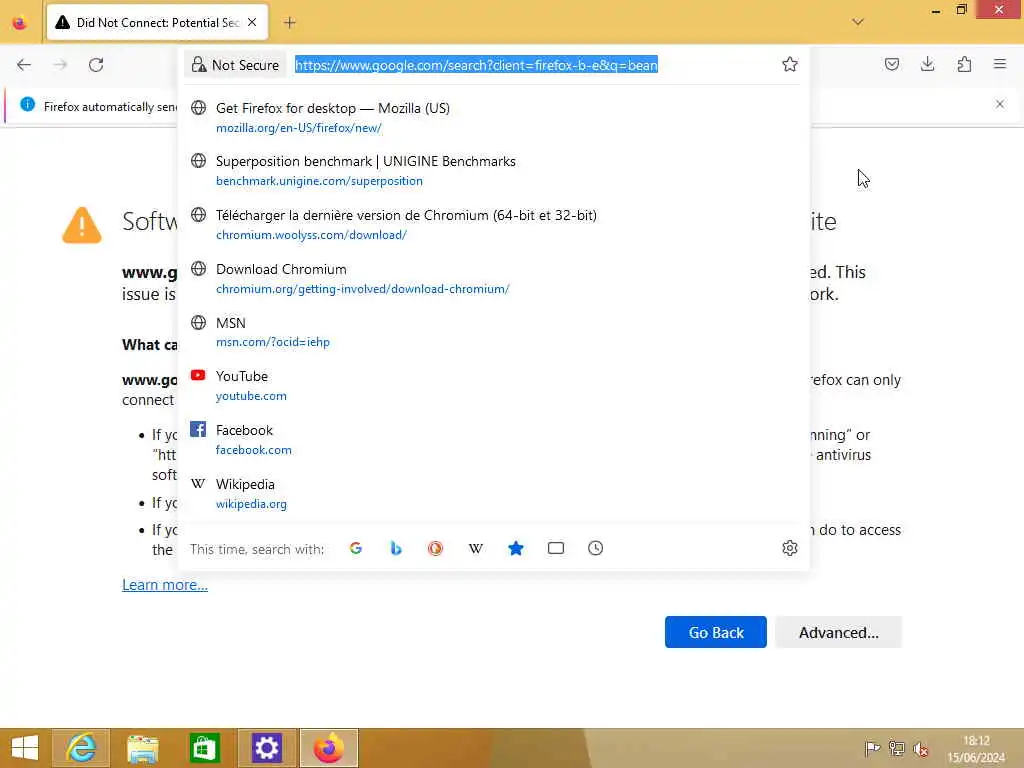Open the Extensions puzzle icon
The height and width of the screenshot is (768, 1024).
tap(964, 64)
